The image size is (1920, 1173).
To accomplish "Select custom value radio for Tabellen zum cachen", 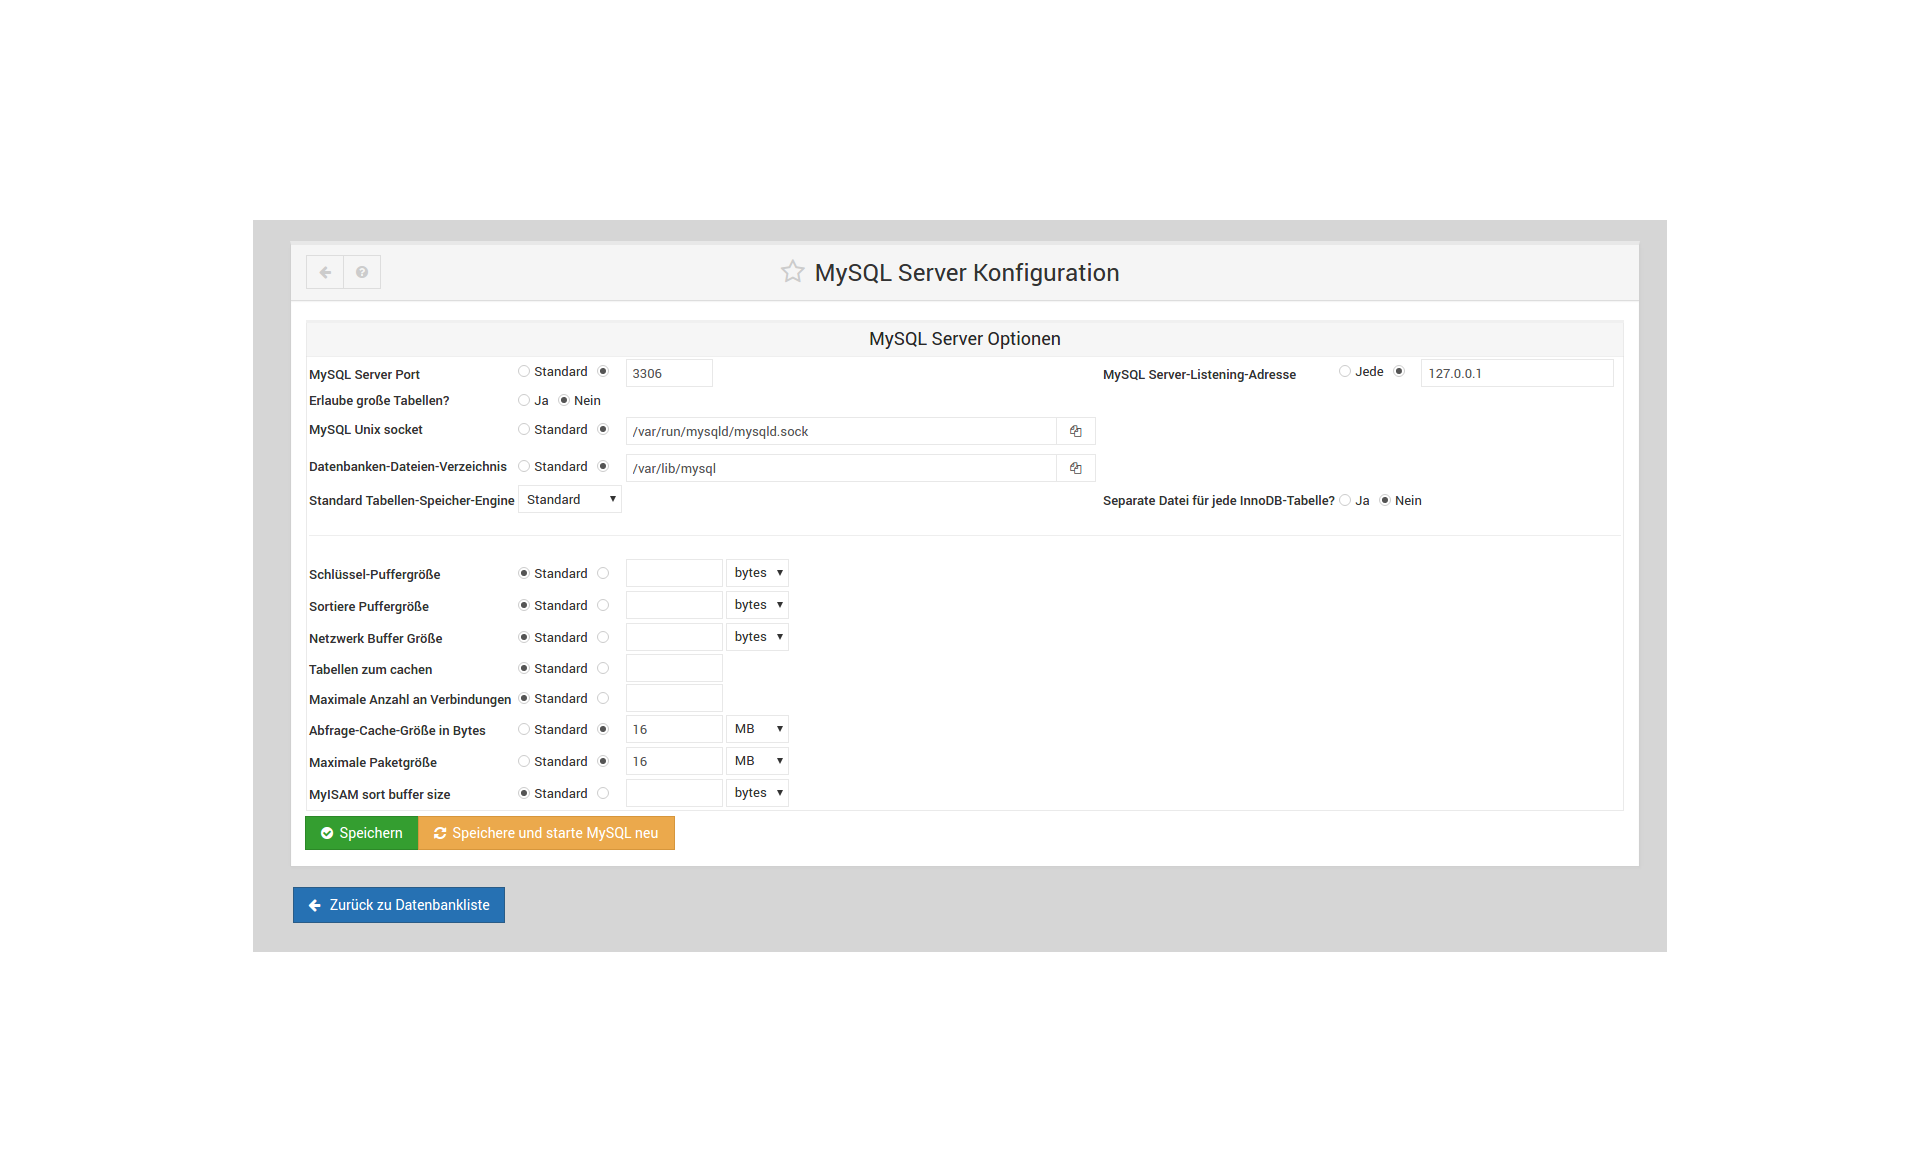I will pos(603,668).
